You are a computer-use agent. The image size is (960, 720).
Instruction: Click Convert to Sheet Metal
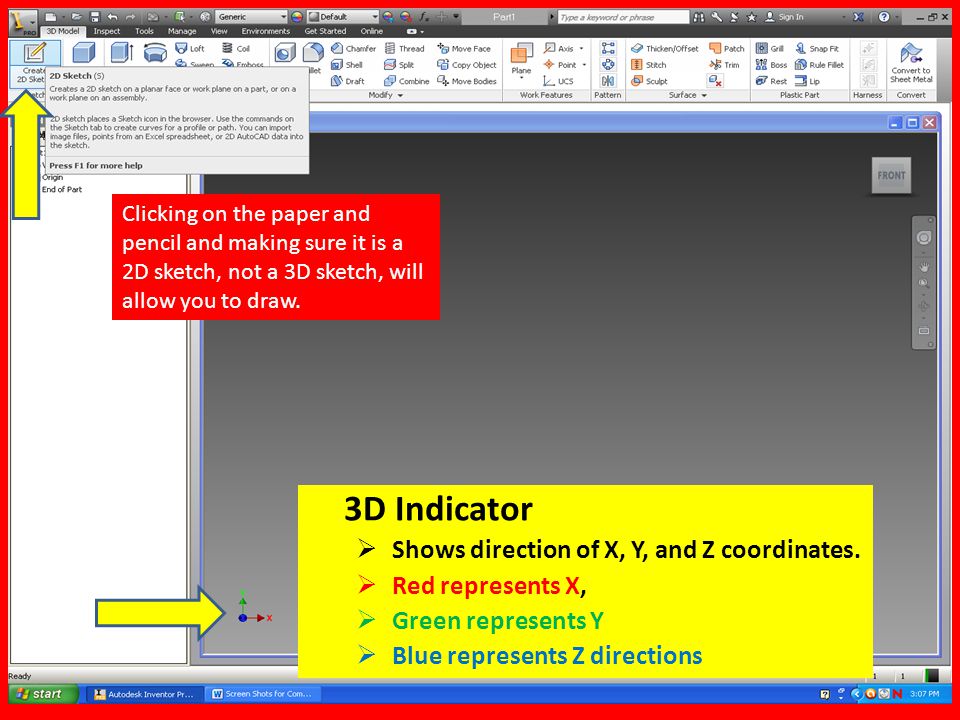(911, 62)
